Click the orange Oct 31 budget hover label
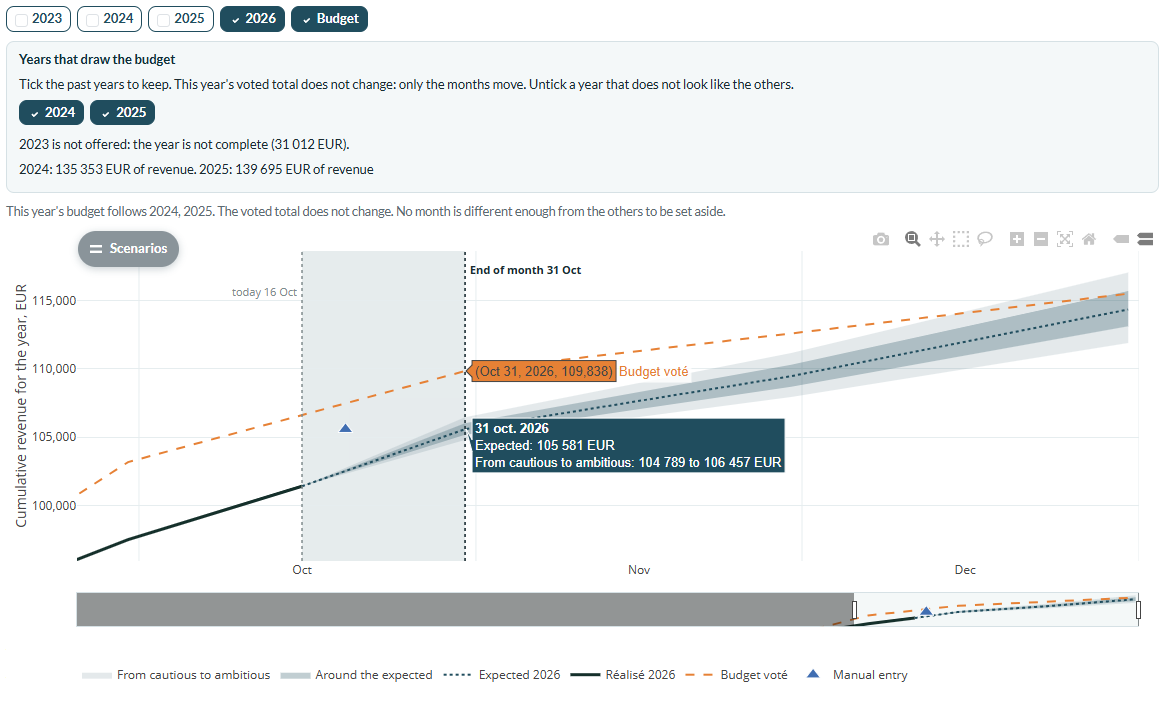Viewport: 1169px width, 702px height. pos(544,371)
